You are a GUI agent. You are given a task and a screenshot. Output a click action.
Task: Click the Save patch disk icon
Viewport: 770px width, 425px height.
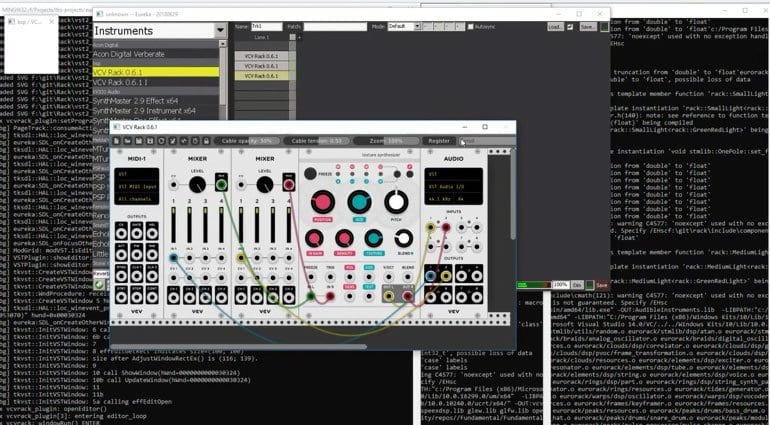pos(138,141)
